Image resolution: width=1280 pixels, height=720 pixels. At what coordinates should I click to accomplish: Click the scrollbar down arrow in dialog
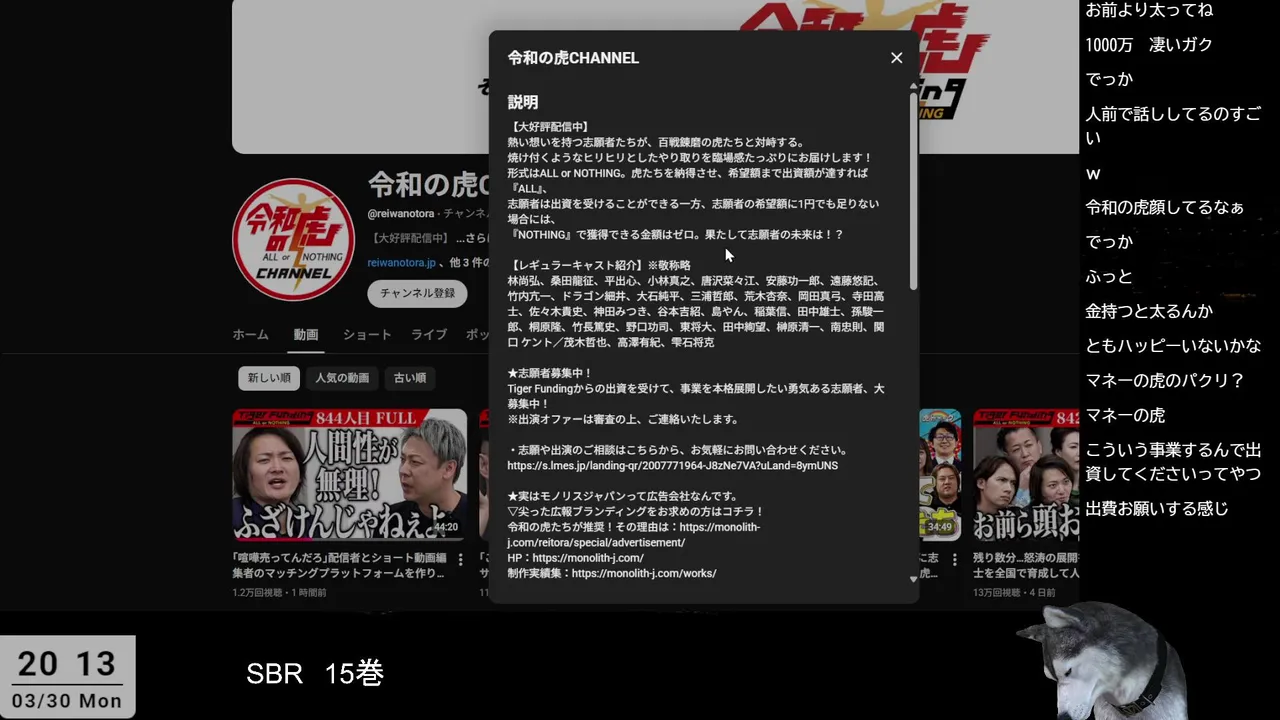913,579
